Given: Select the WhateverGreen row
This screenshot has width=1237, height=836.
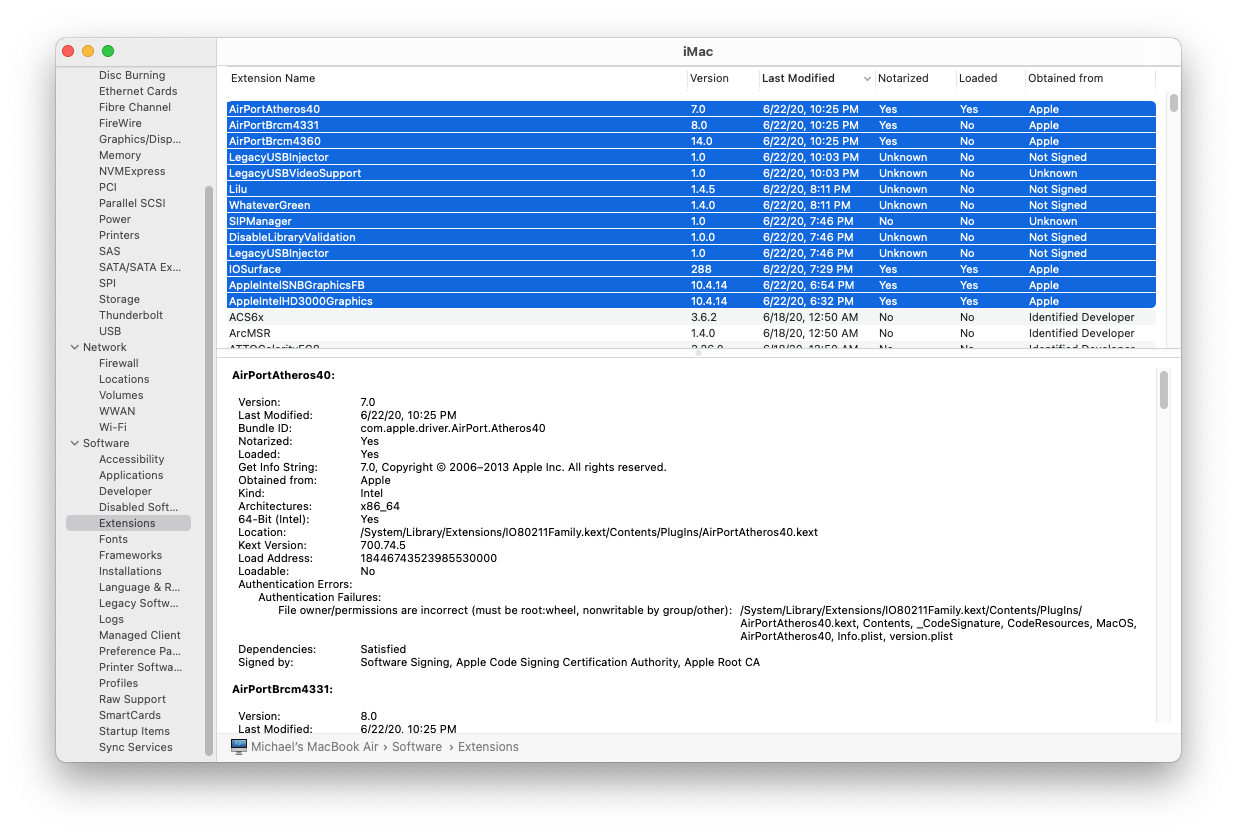Looking at the screenshot, I should click(x=691, y=205).
